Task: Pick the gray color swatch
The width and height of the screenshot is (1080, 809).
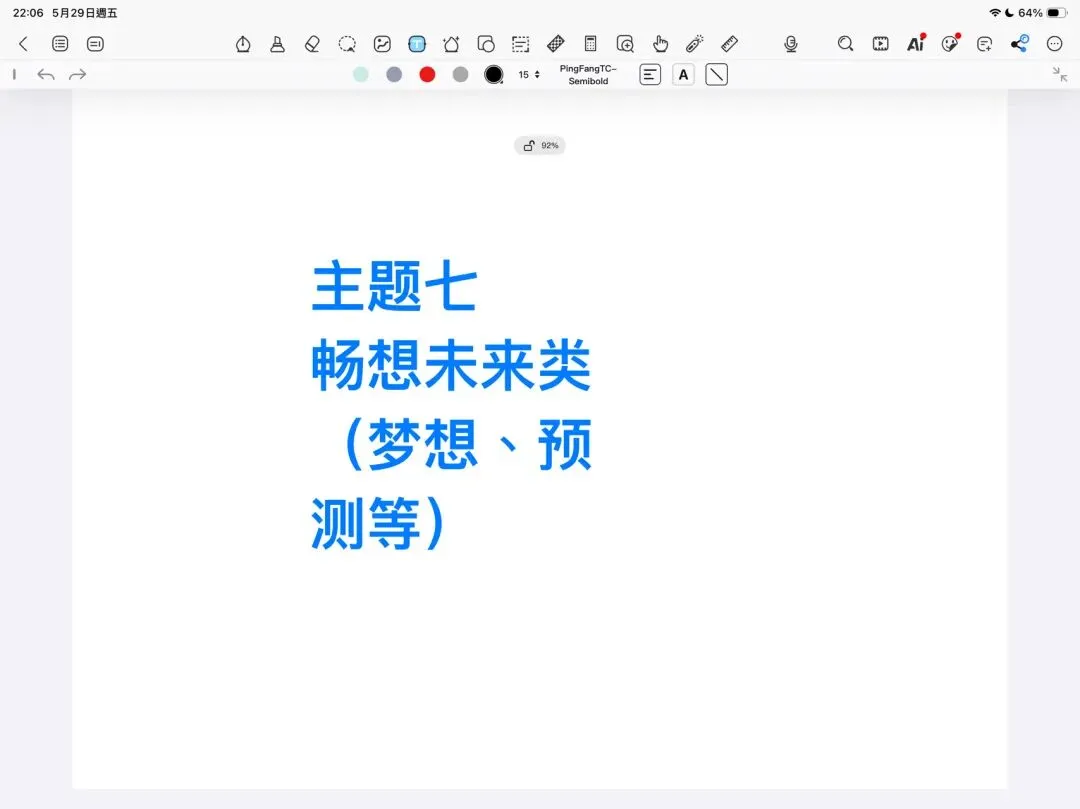Action: (x=460, y=74)
